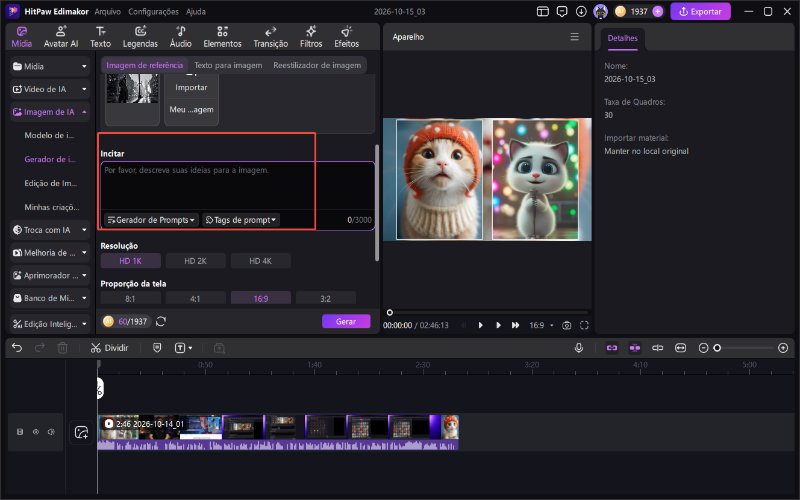The image size is (800, 500).
Task: Take a snapshot with the camera icon
Action: tap(566, 325)
